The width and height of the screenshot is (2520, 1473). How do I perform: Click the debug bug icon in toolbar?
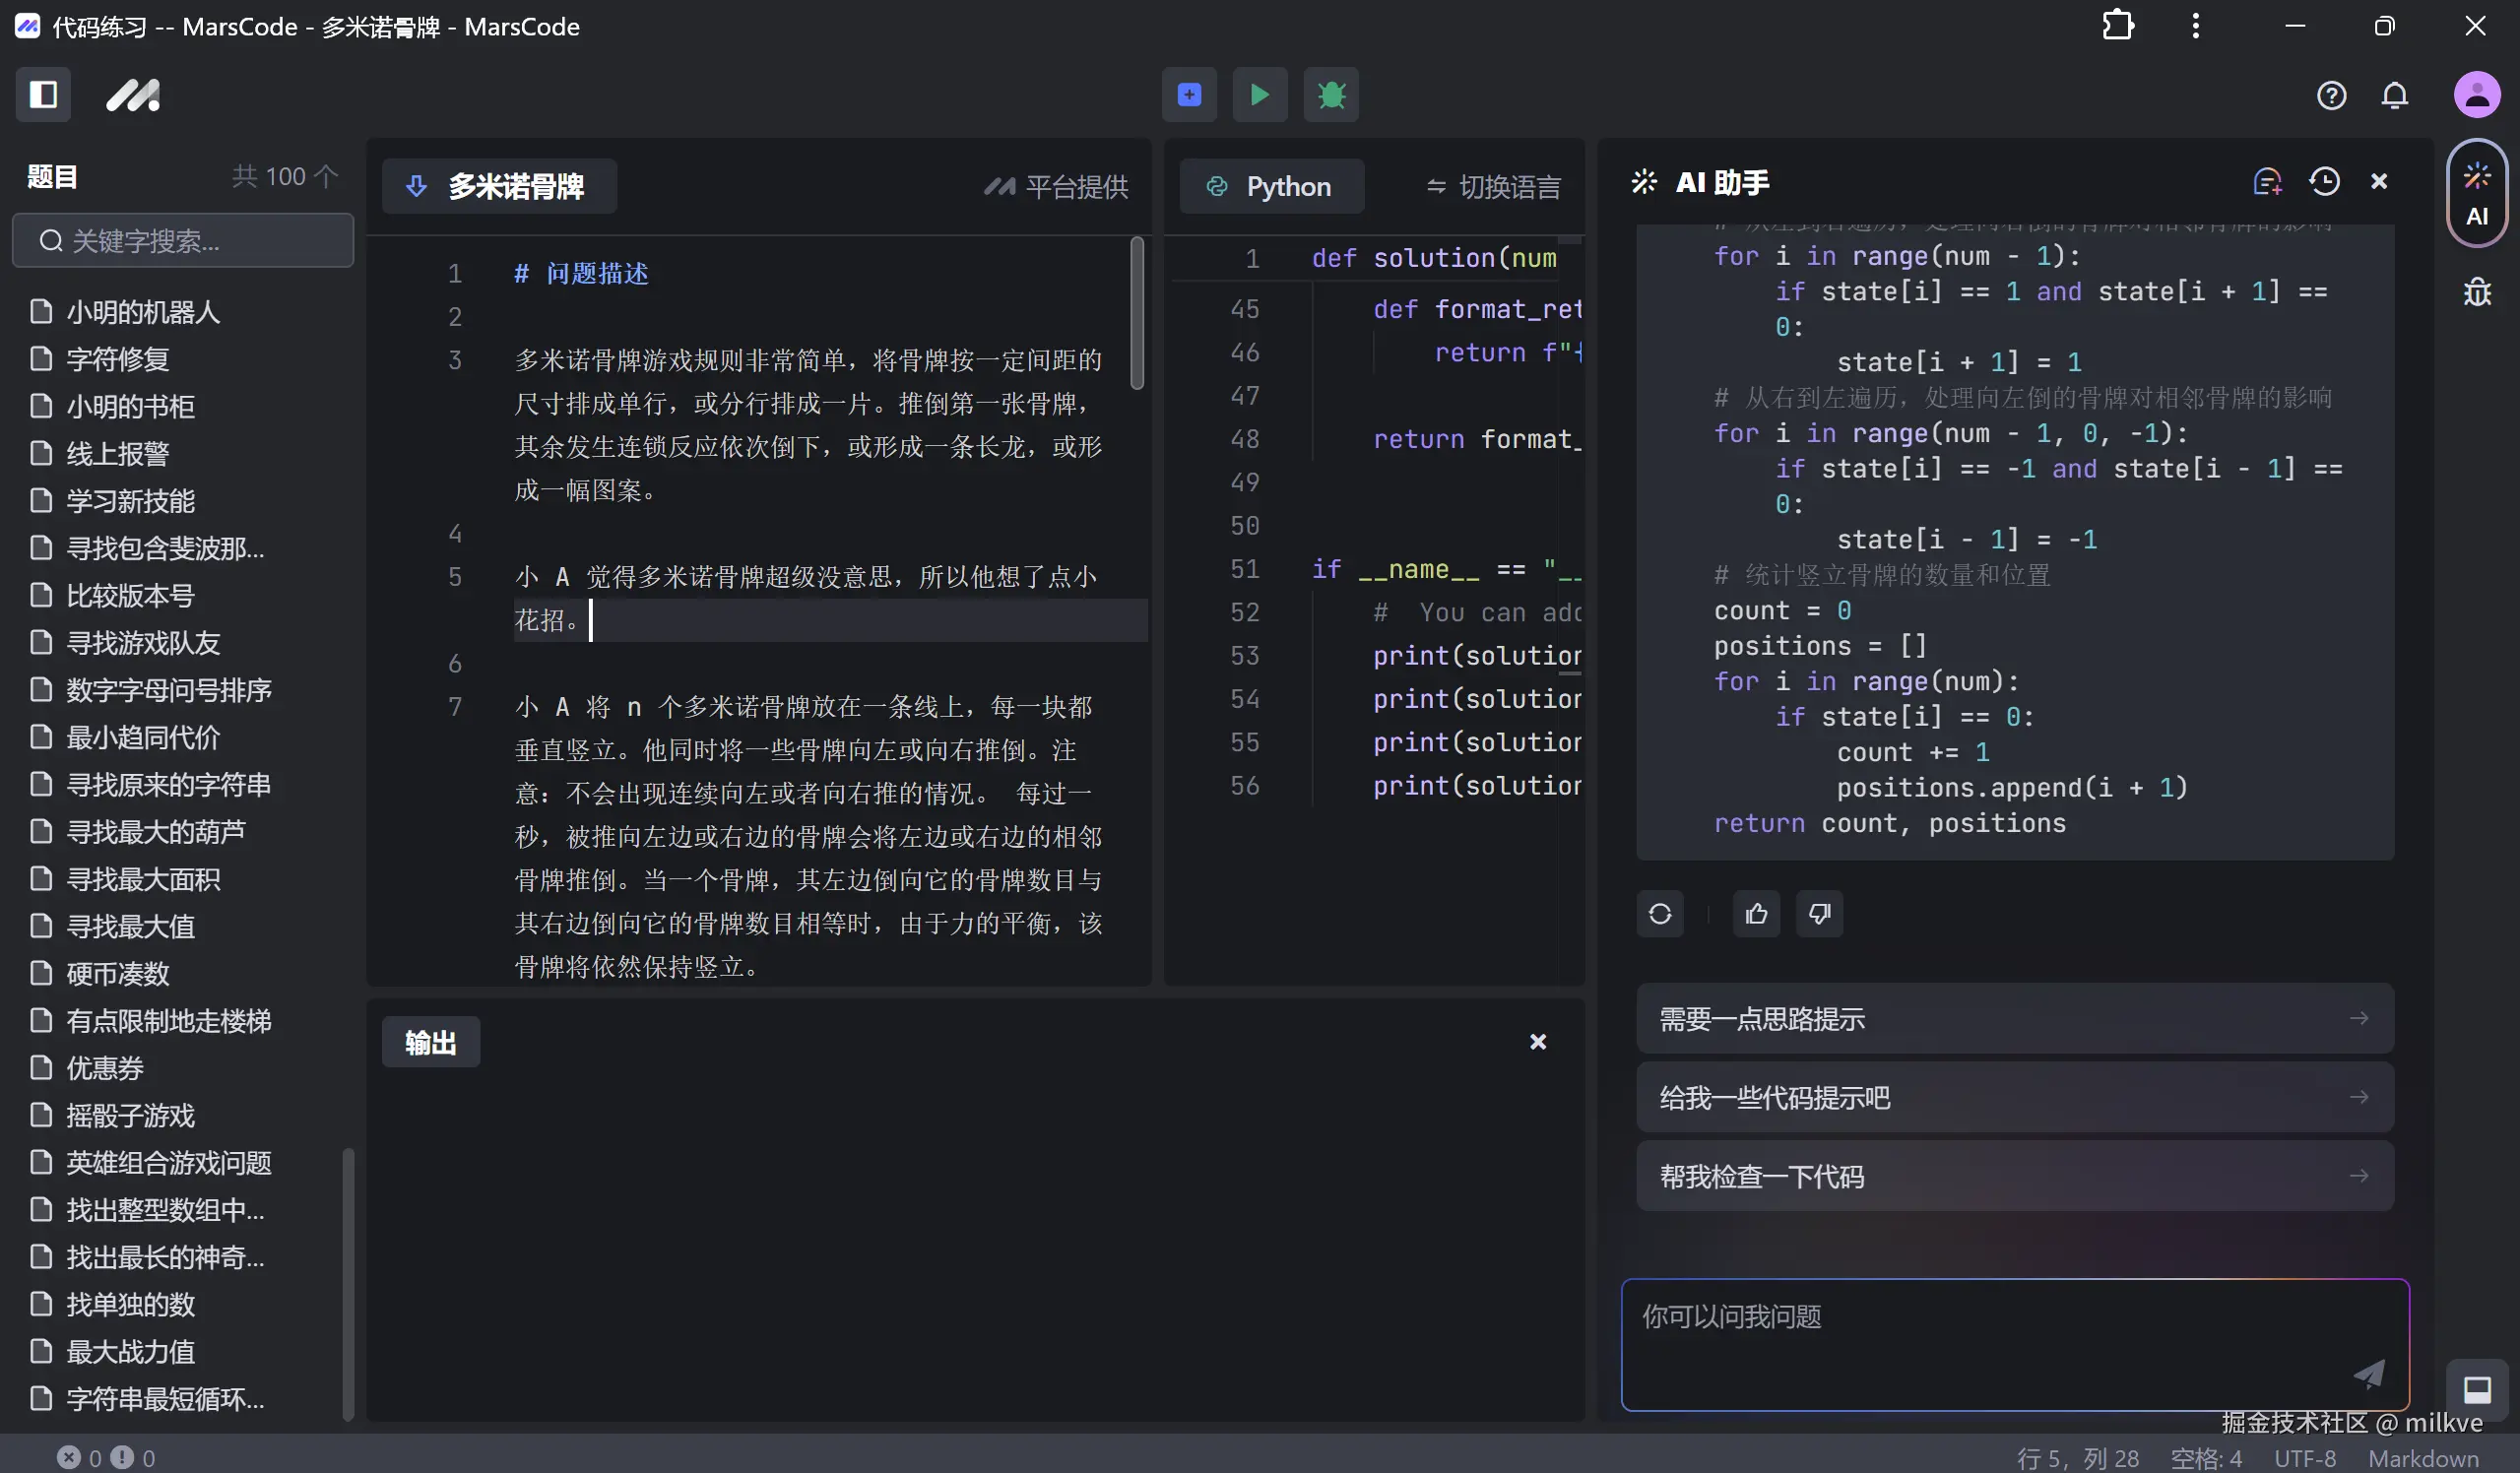1330,95
